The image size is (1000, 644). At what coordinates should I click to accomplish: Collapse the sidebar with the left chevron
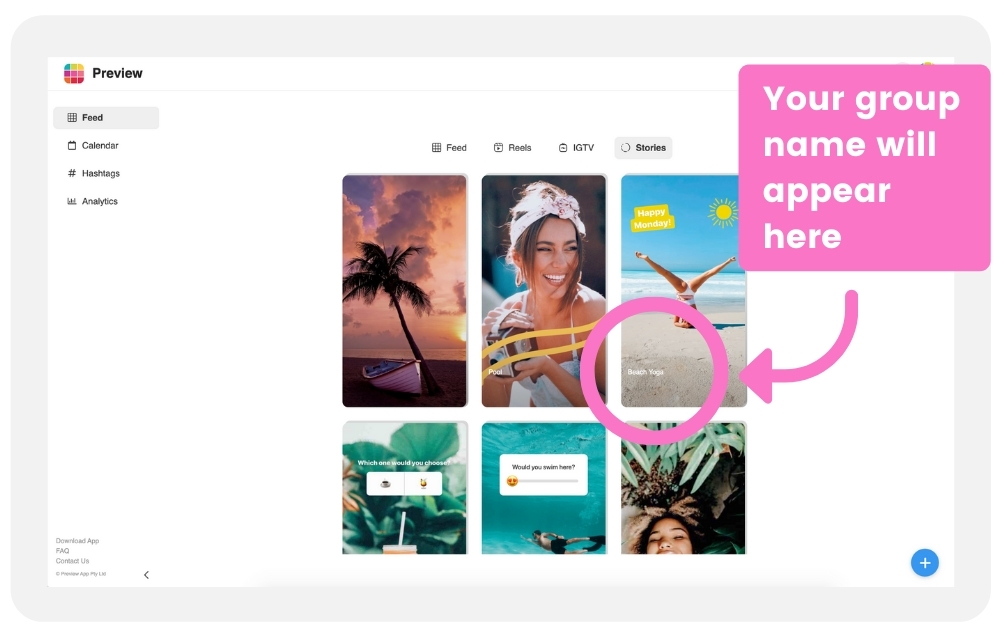[x=146, y=575]
